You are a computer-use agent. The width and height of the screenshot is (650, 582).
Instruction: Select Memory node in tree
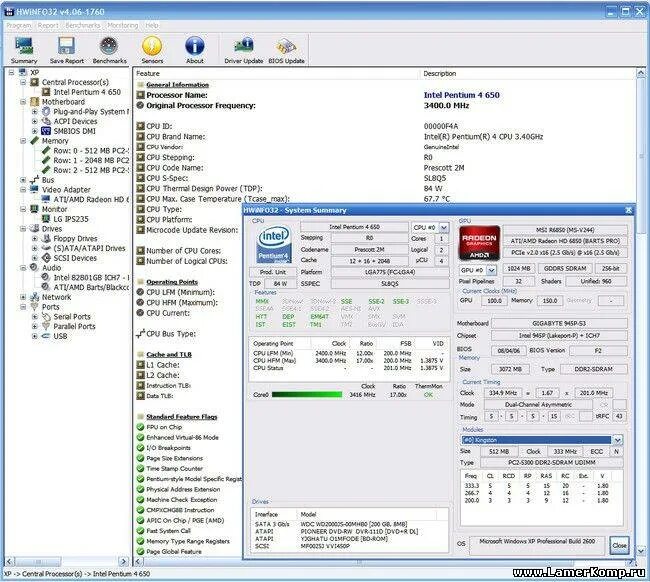[x=55, y=141]
